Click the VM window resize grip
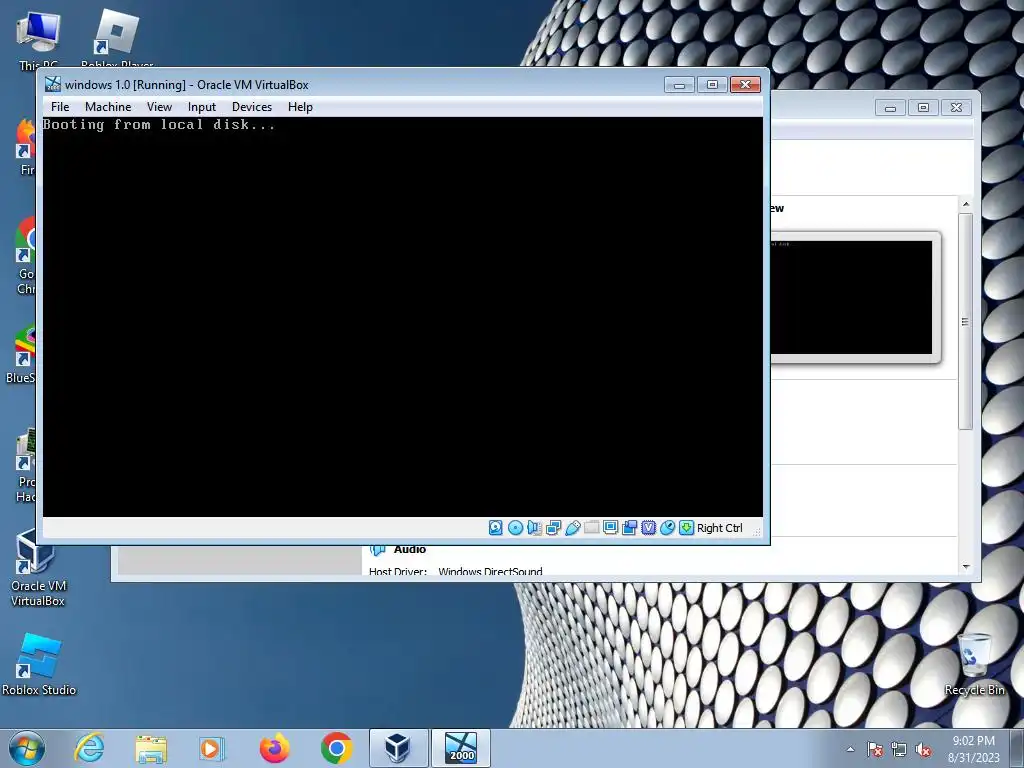1024x768 pixels. coord(757,532)
